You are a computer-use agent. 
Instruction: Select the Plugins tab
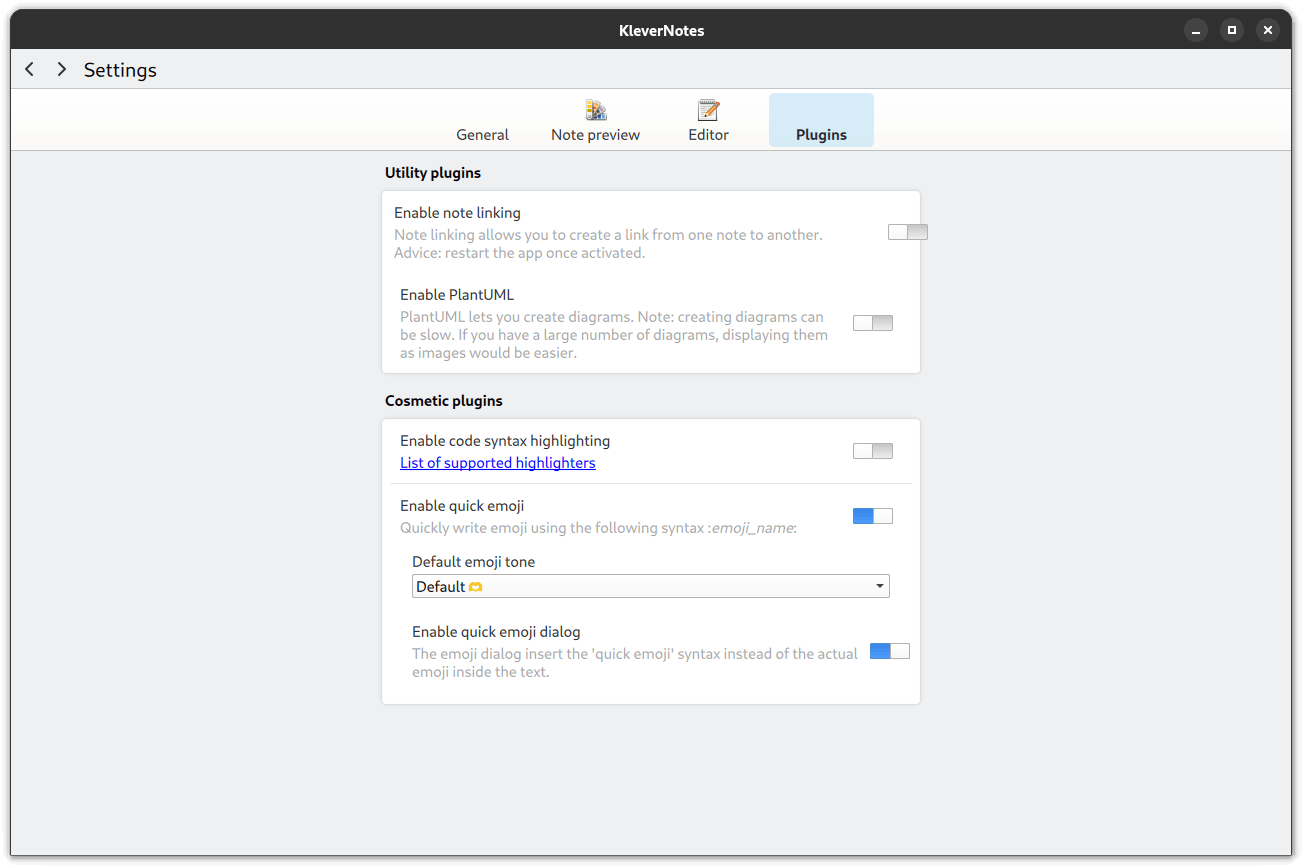(821, 135)
